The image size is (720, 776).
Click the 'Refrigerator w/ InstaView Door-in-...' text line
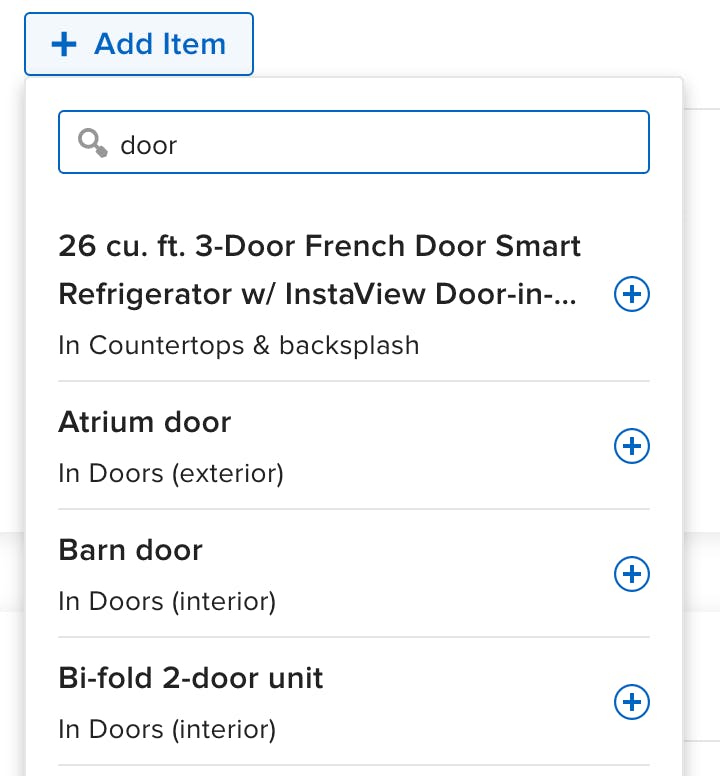click(318, 294)
